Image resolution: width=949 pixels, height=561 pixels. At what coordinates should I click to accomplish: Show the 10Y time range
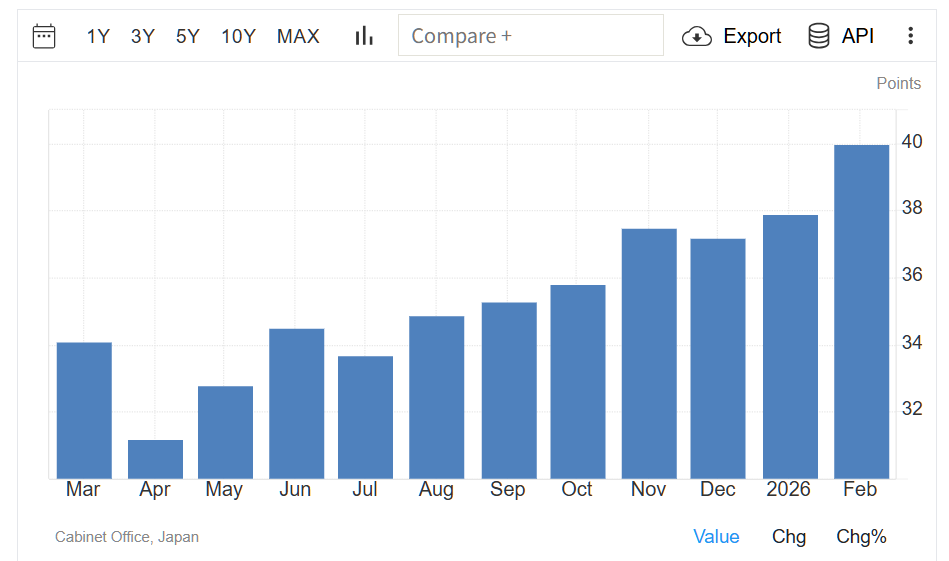pos(238,36)
